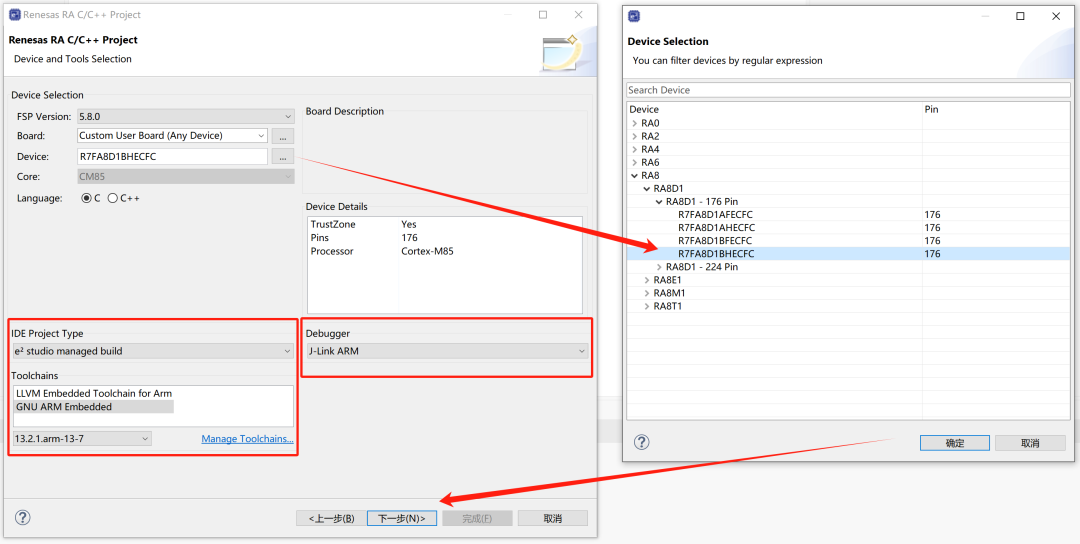Screen dimensions: 1080x544
Task: Click browse button next to Device field
Action: coord(283,156)
